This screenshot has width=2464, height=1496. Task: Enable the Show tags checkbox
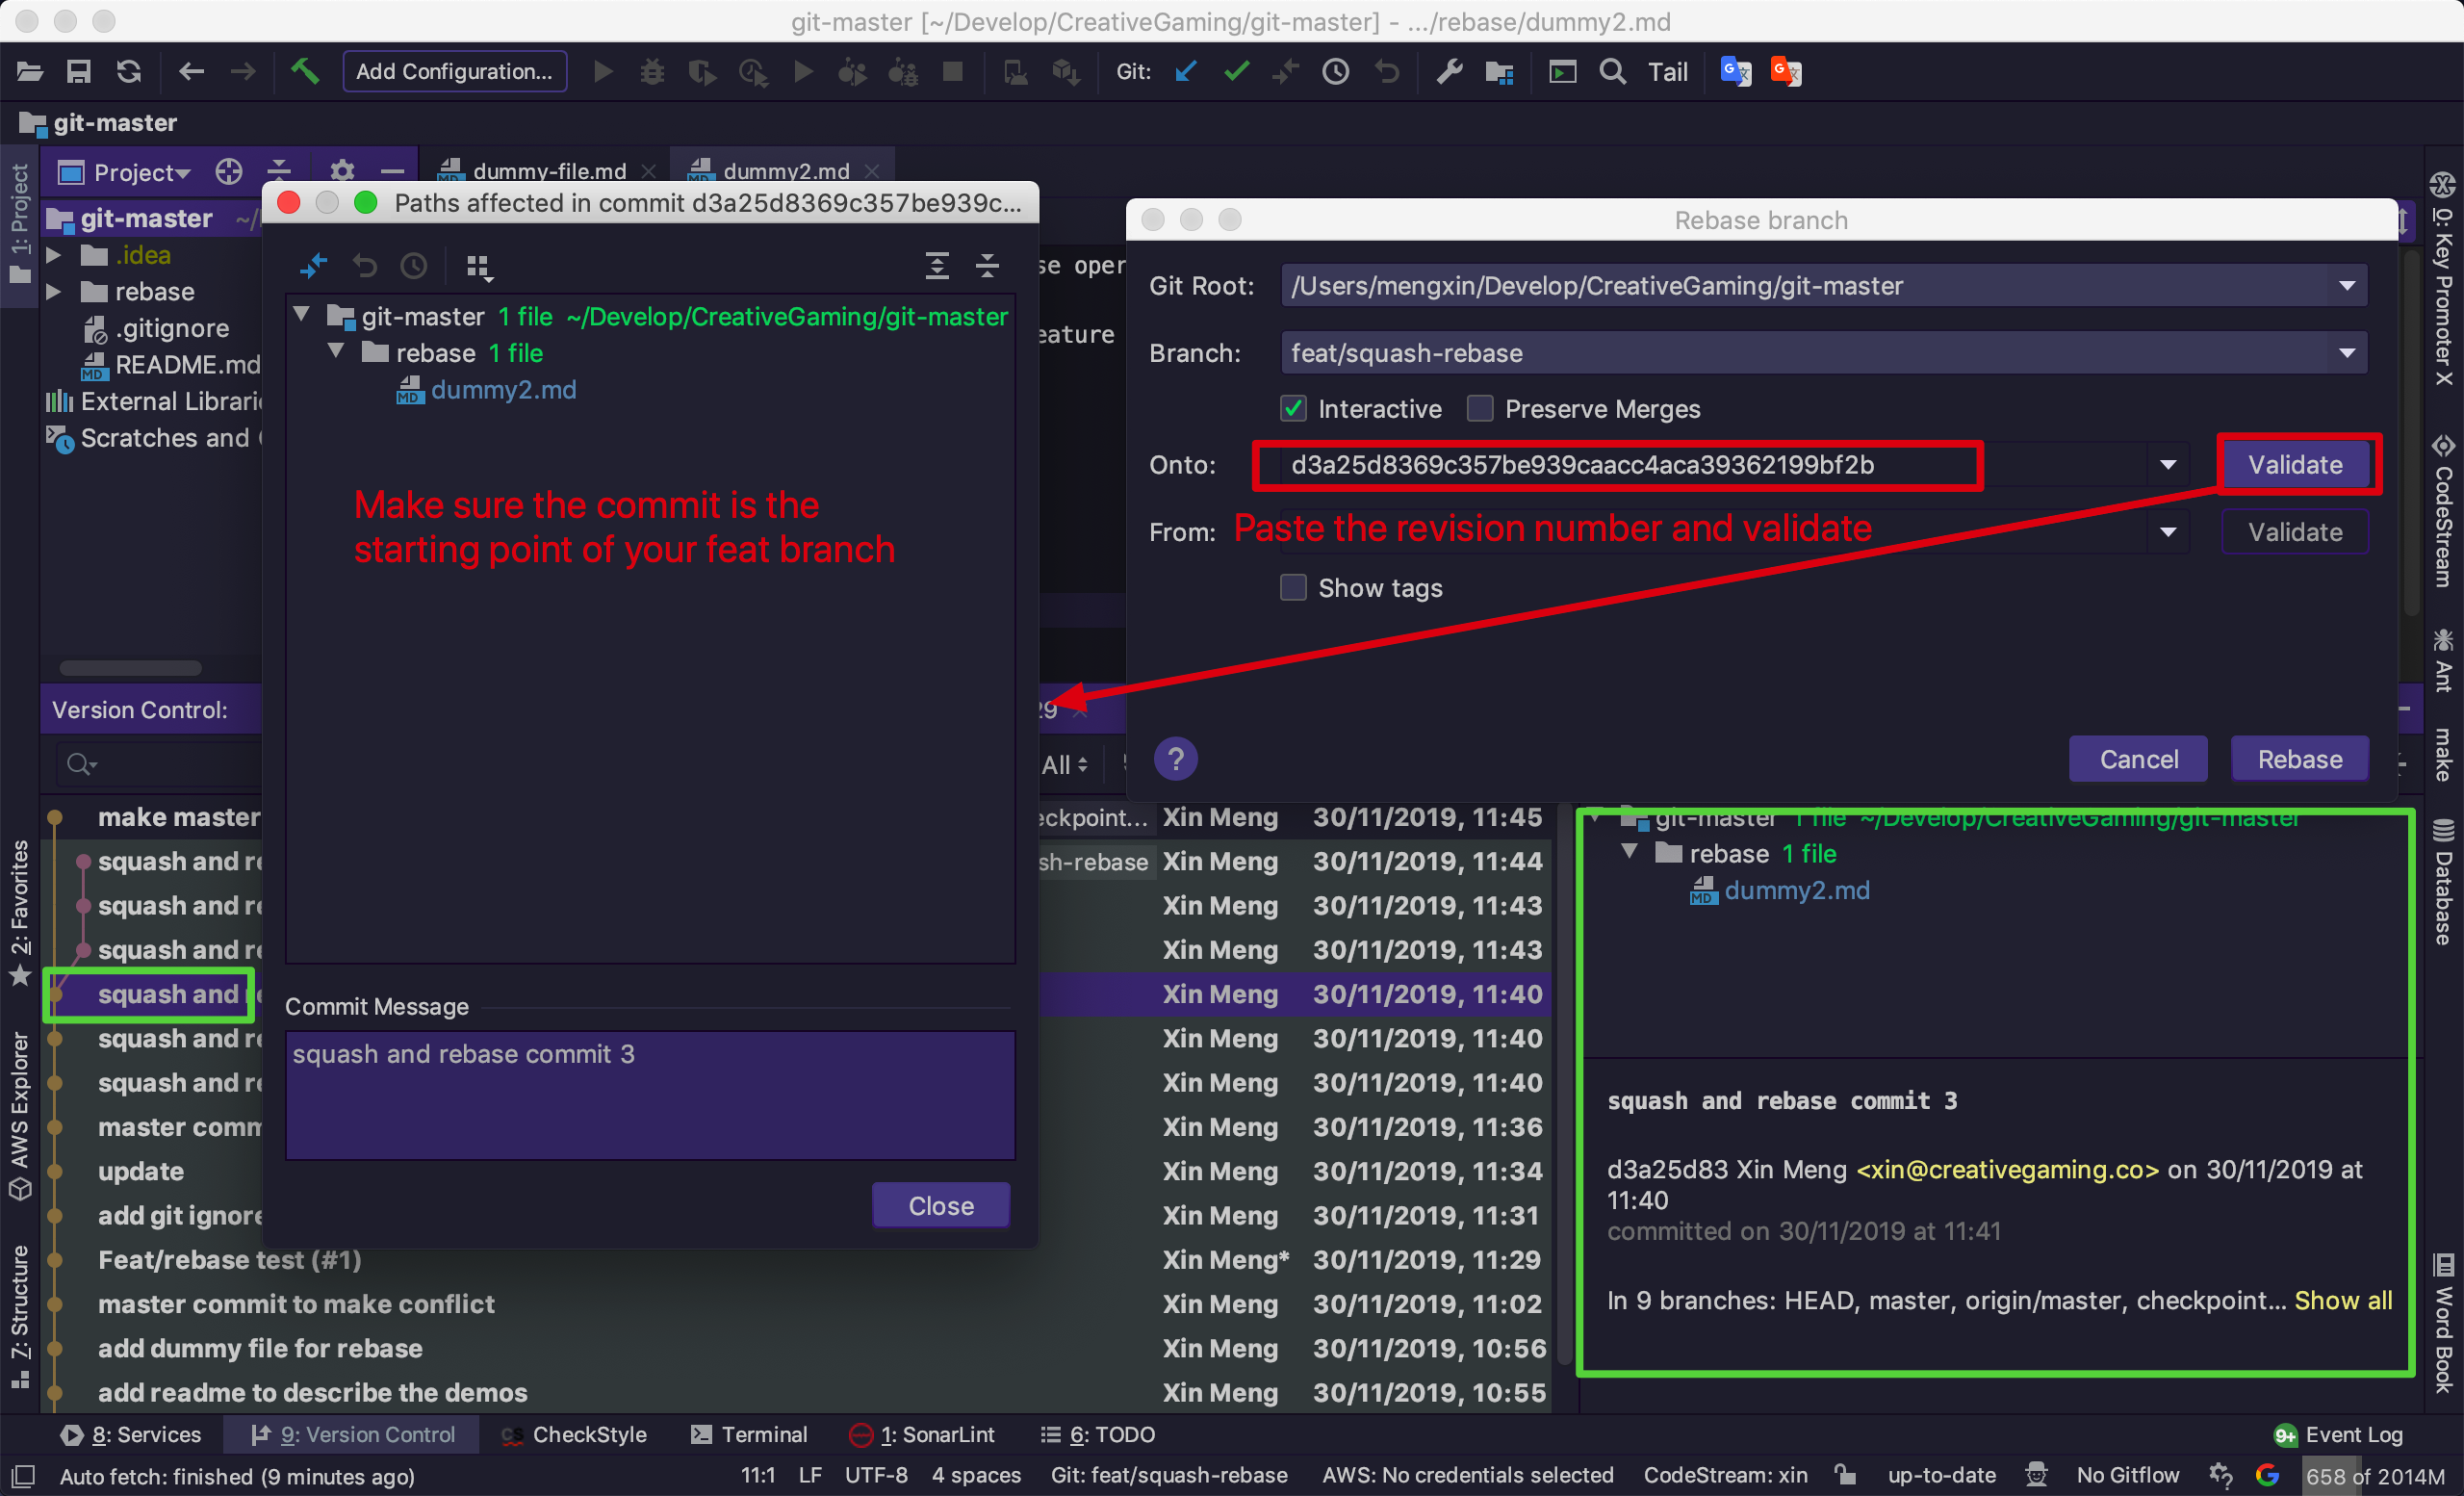point(1293,587)
